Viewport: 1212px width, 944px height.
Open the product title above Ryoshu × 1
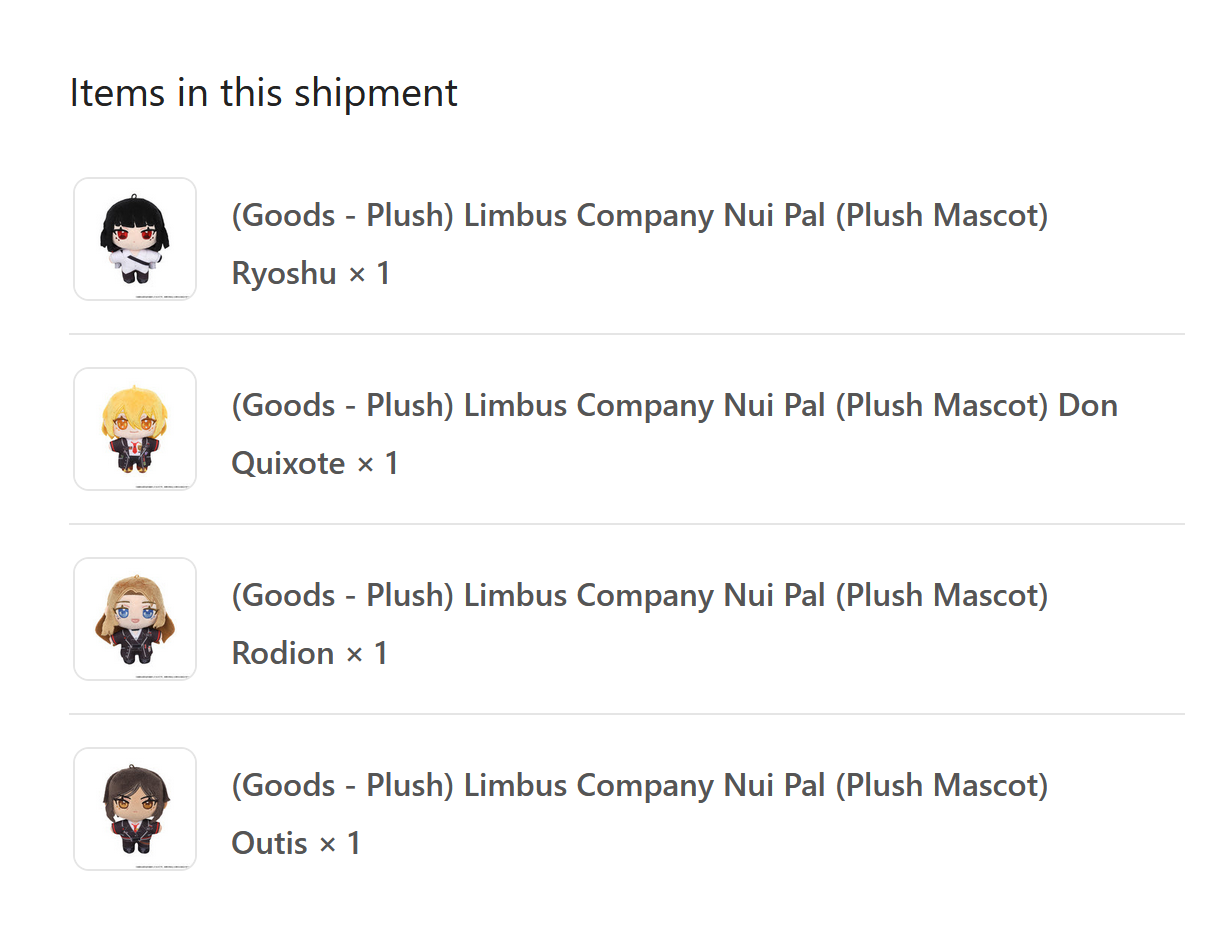(640, 215)
